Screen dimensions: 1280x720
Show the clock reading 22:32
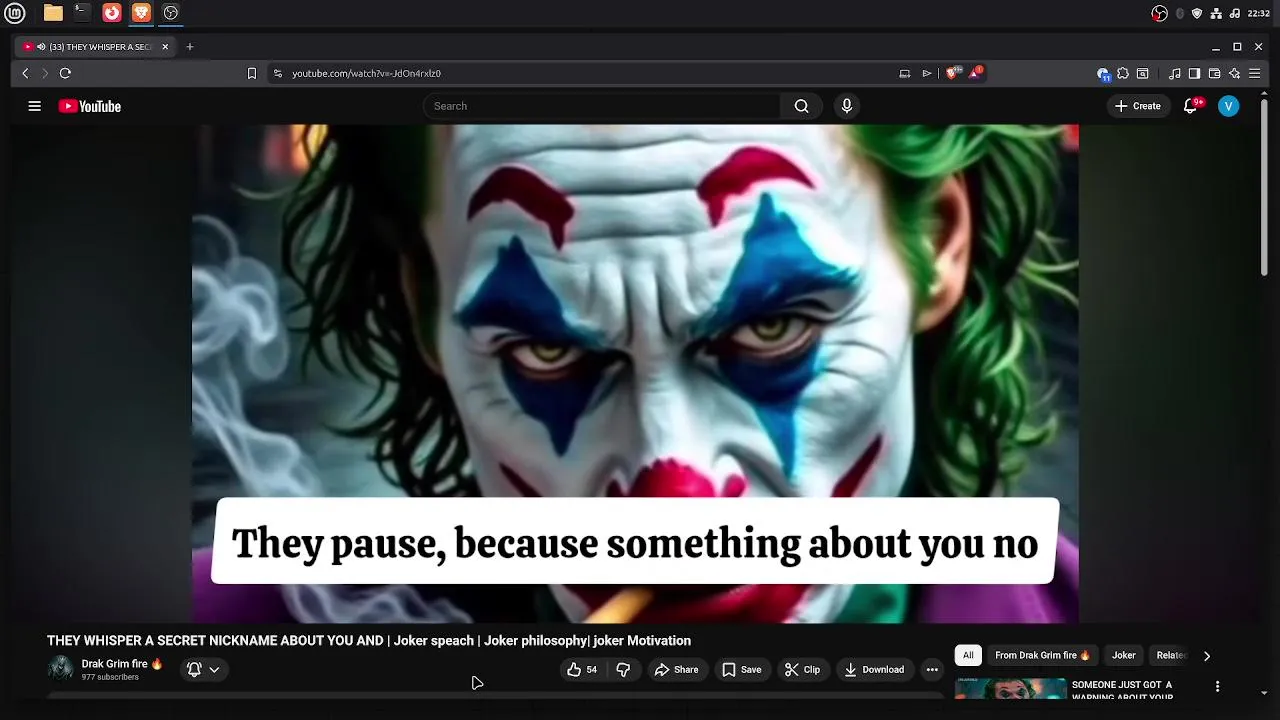point(1258,13)
